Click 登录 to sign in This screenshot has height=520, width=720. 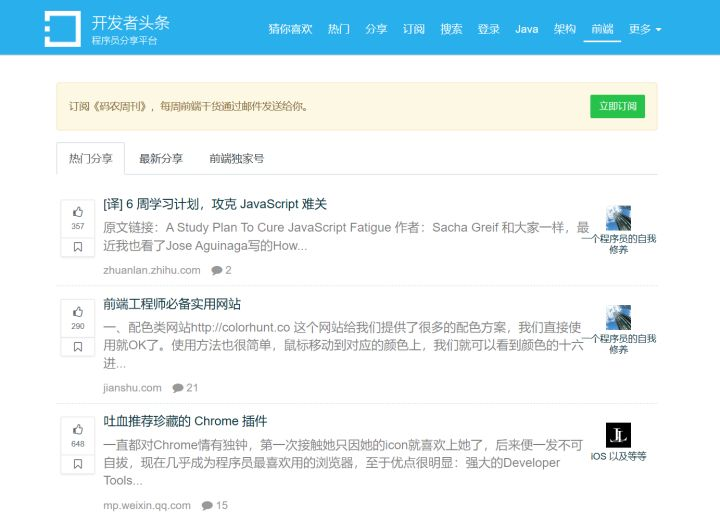coord(488,29)
